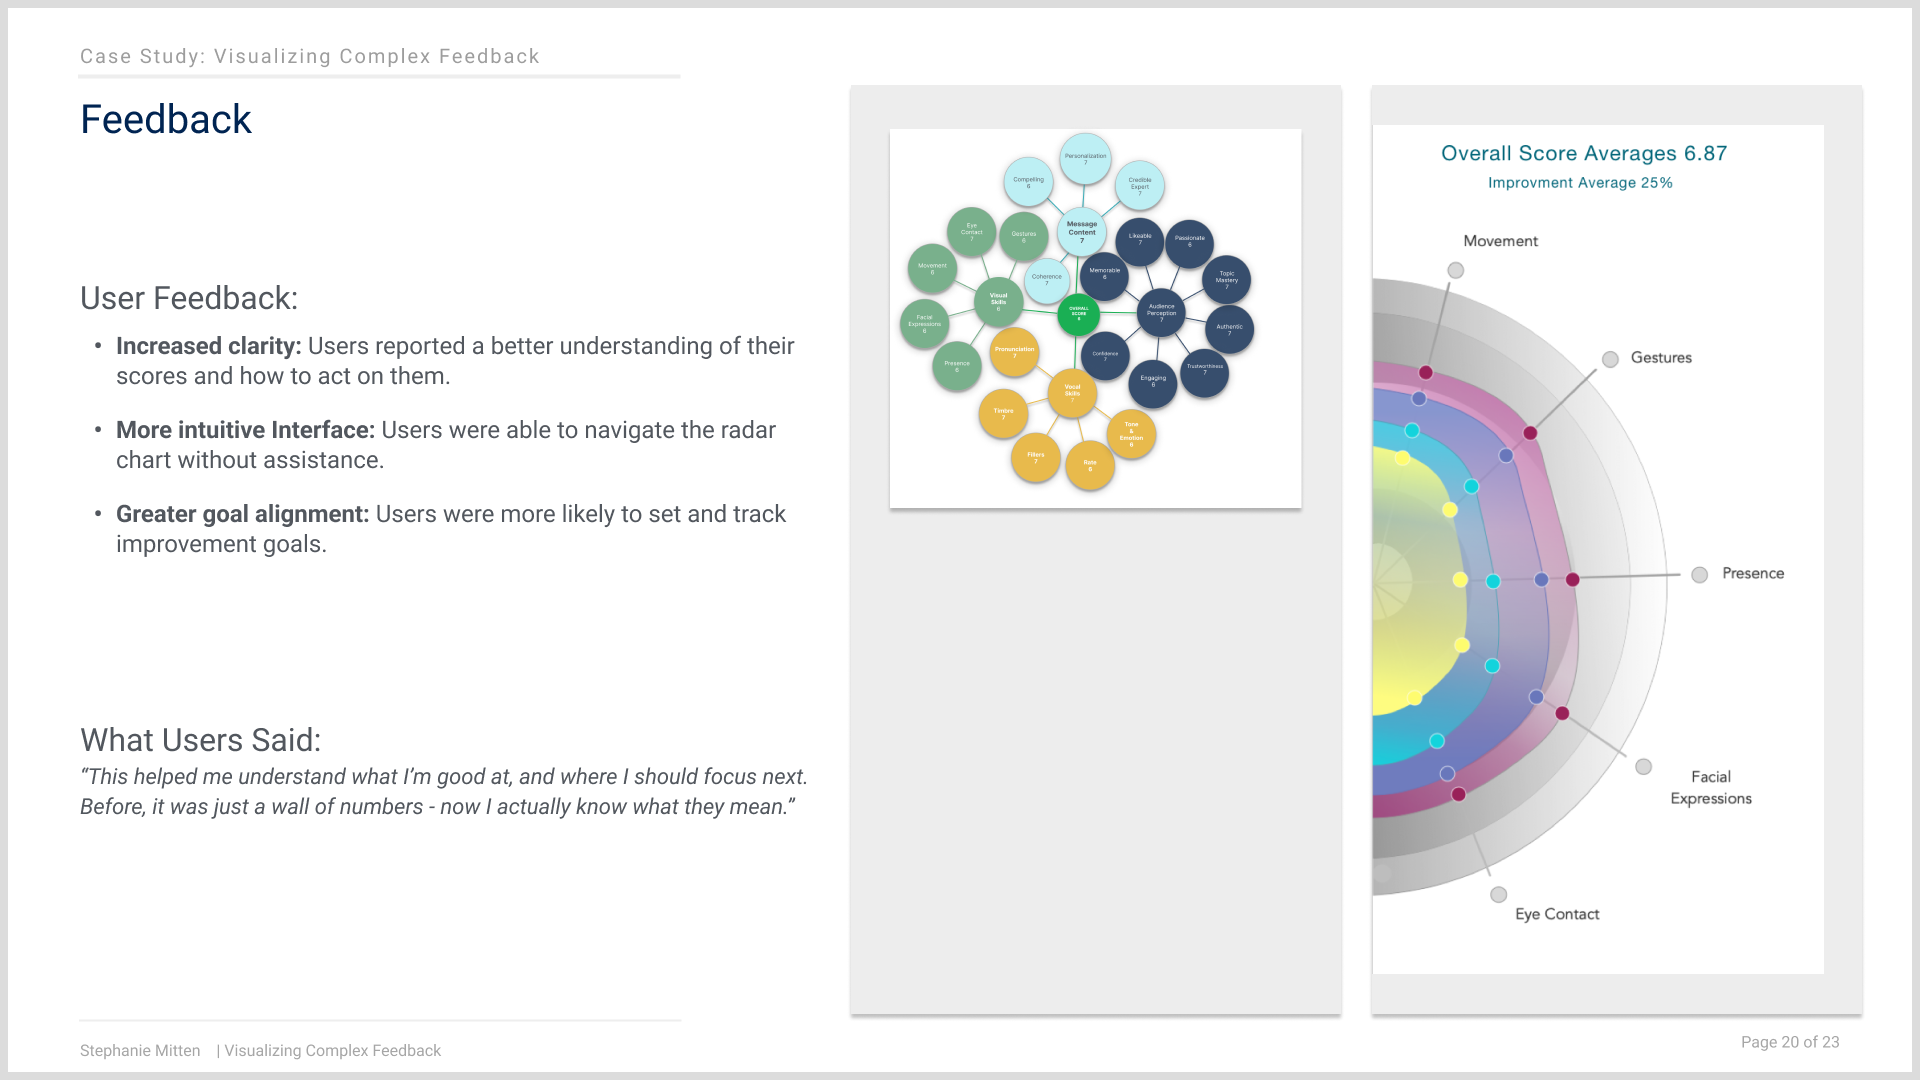Select the Topic Mastery bubble

click(x=1226, y=279)
